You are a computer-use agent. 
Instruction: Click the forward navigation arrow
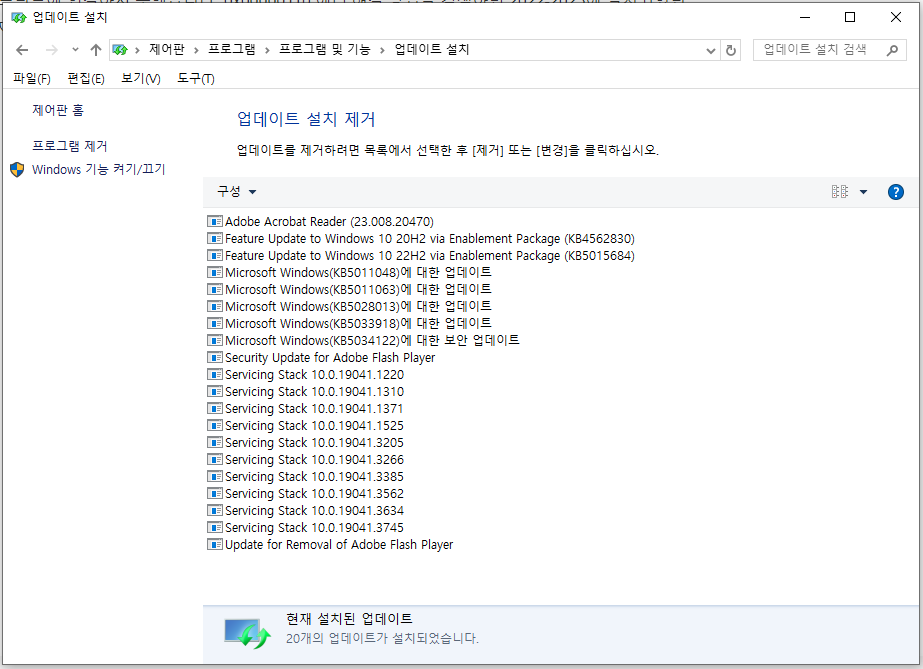51,49
